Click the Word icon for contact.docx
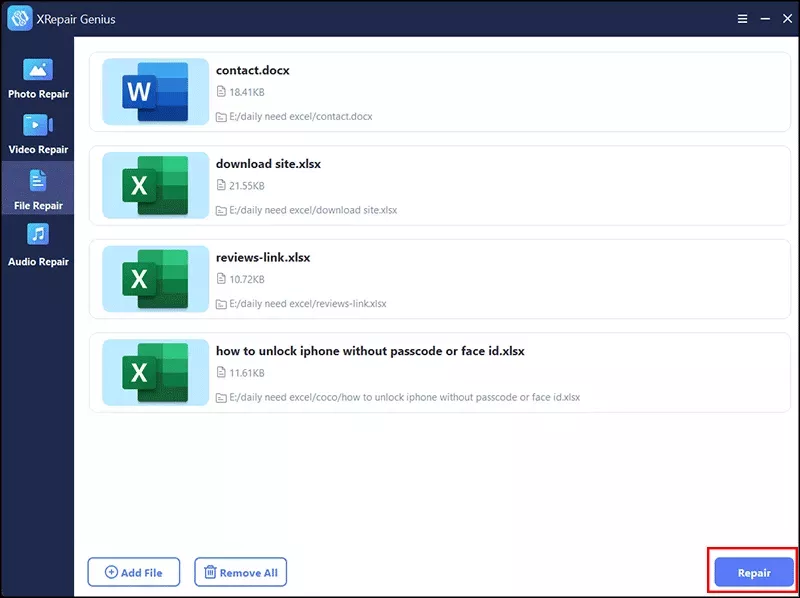This screenshot has height=598, width=800. 156,92
